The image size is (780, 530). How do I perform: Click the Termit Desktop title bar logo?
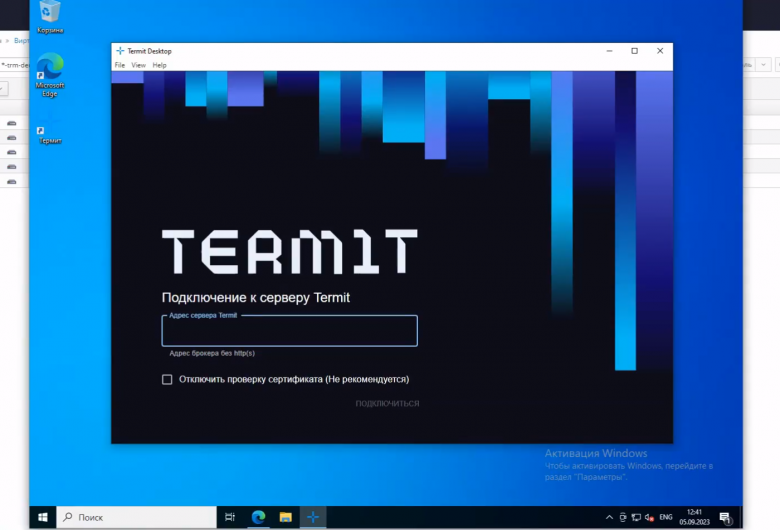(x=120, y=50)
